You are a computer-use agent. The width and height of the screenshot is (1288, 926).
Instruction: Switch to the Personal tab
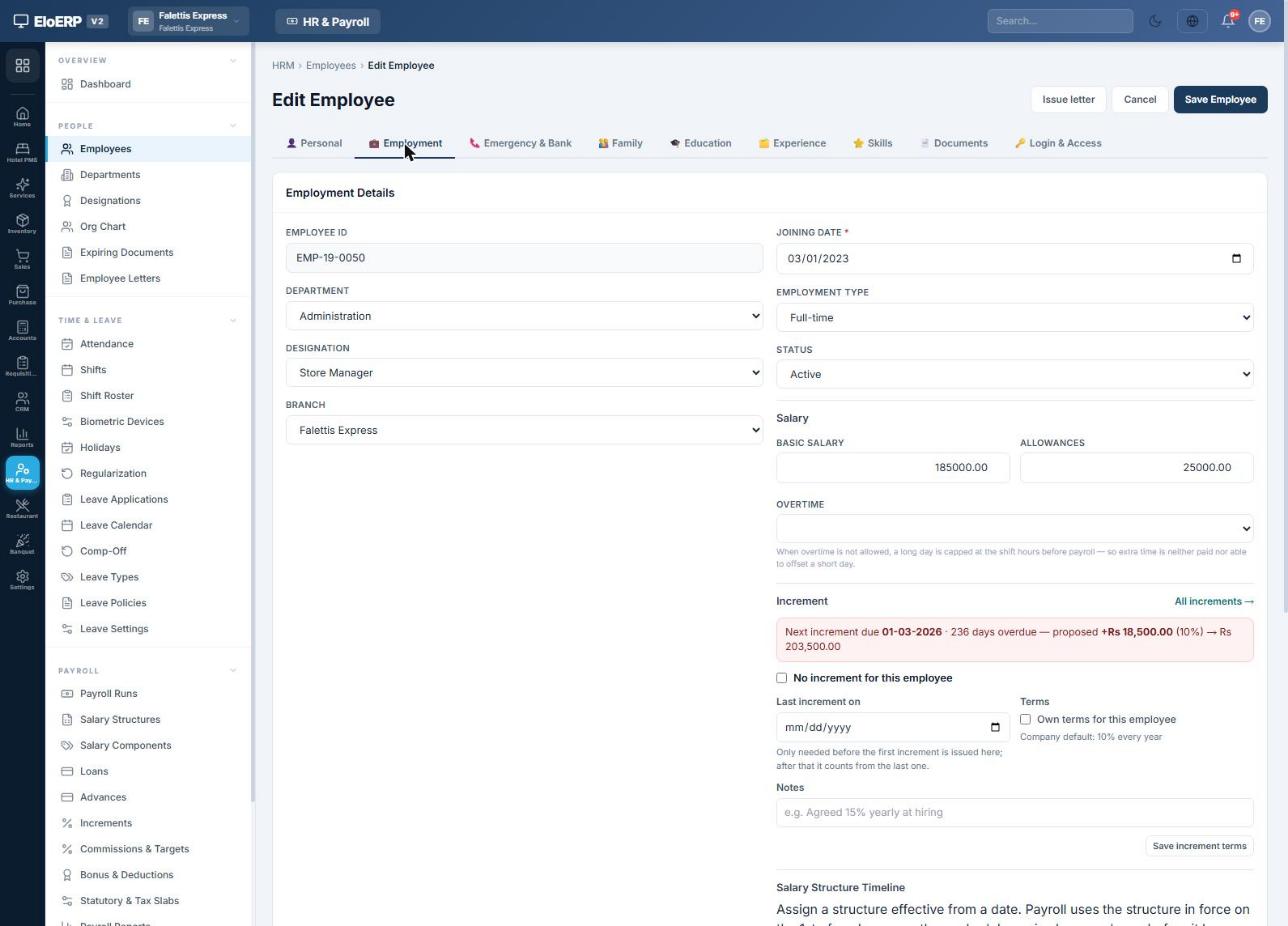tap(314, 143)
